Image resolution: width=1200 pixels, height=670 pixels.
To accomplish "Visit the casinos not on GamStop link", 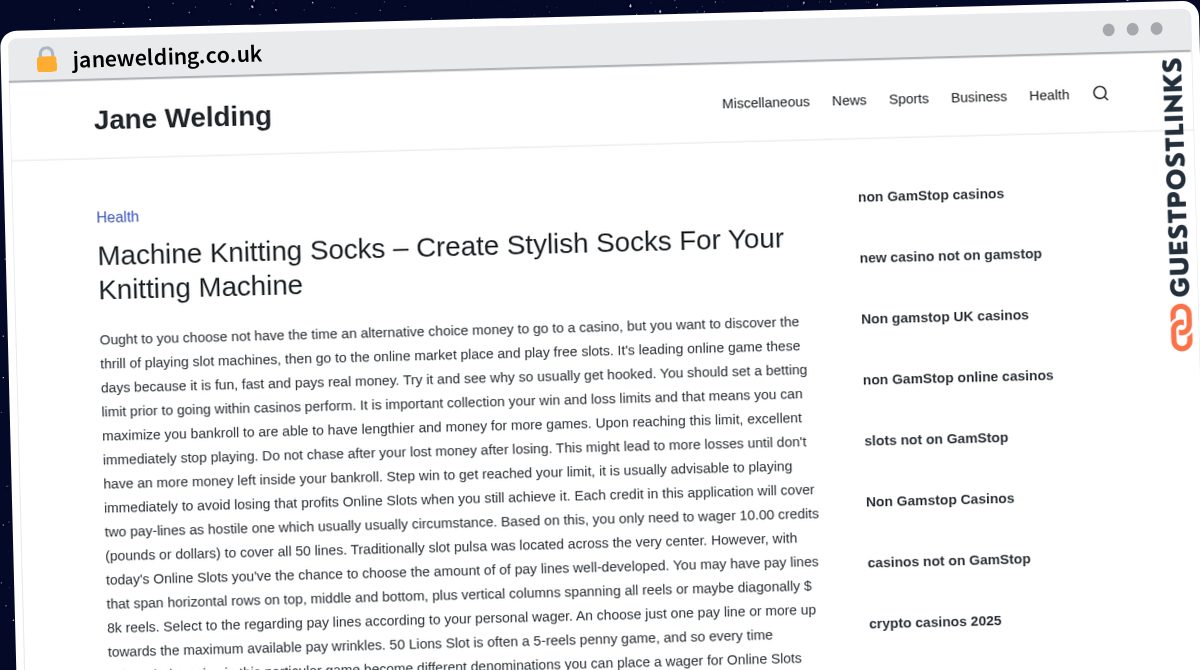I will click(x=949, y=561).
